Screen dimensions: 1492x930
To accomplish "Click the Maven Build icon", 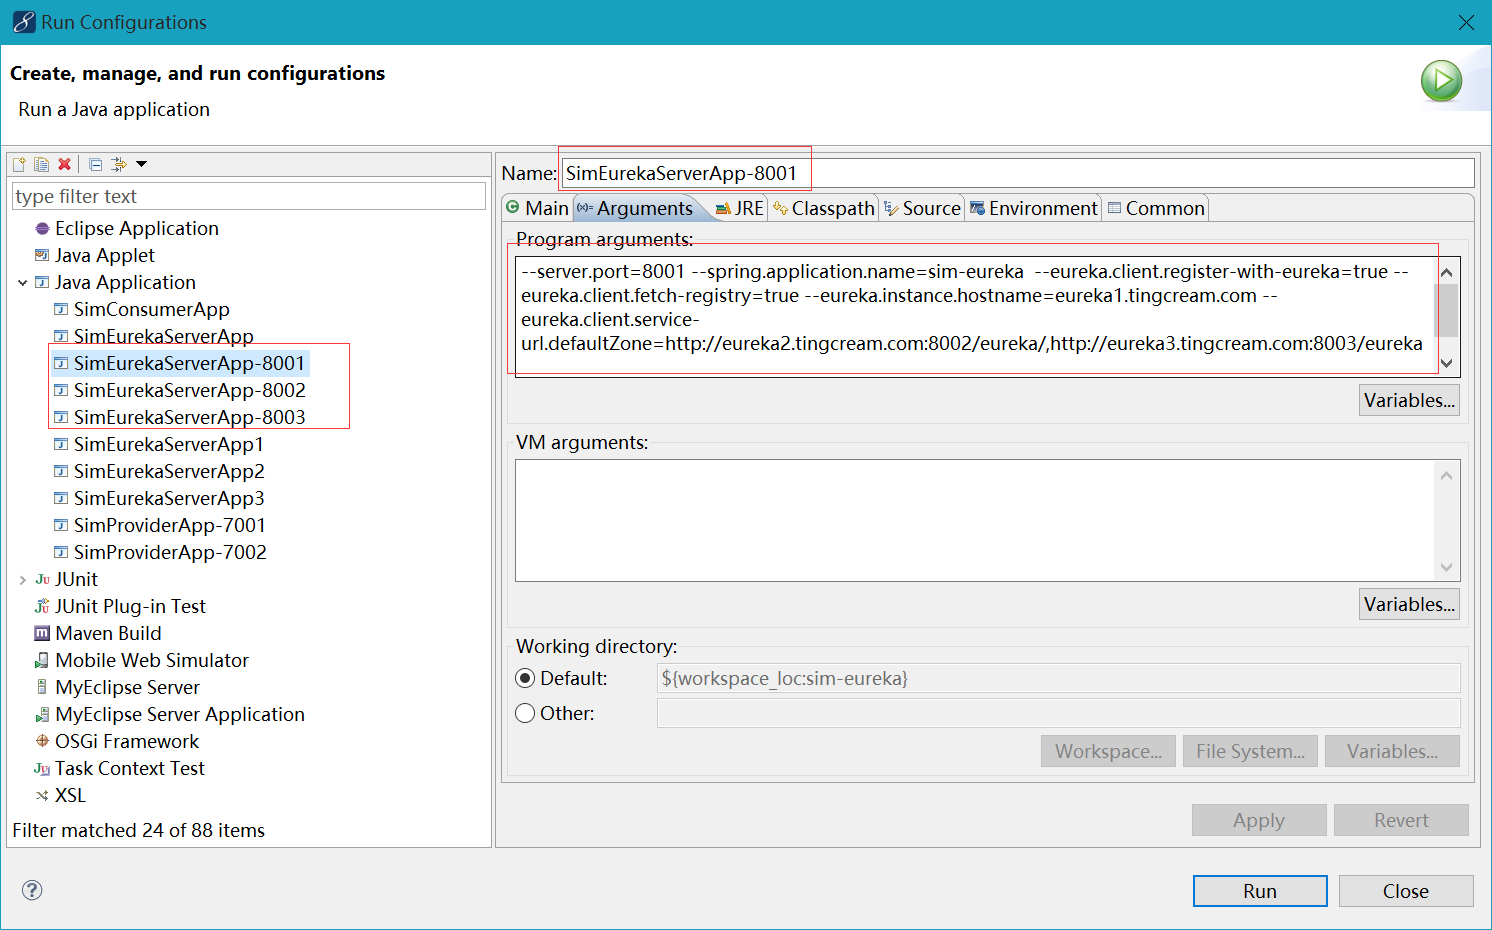I will pos(42,633).
